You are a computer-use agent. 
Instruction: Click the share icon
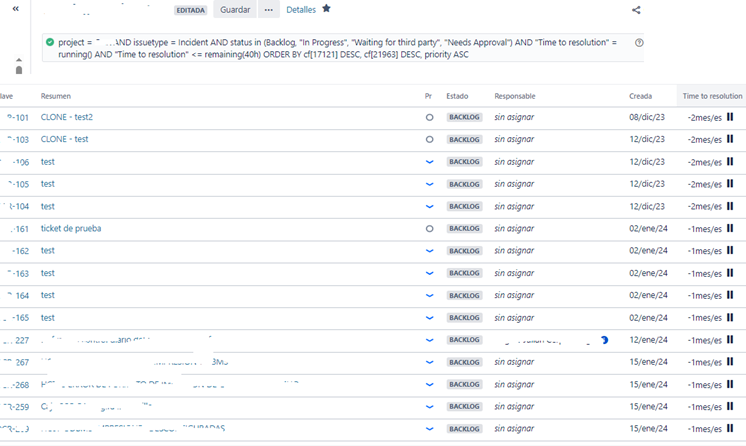(x=636, y=10)
